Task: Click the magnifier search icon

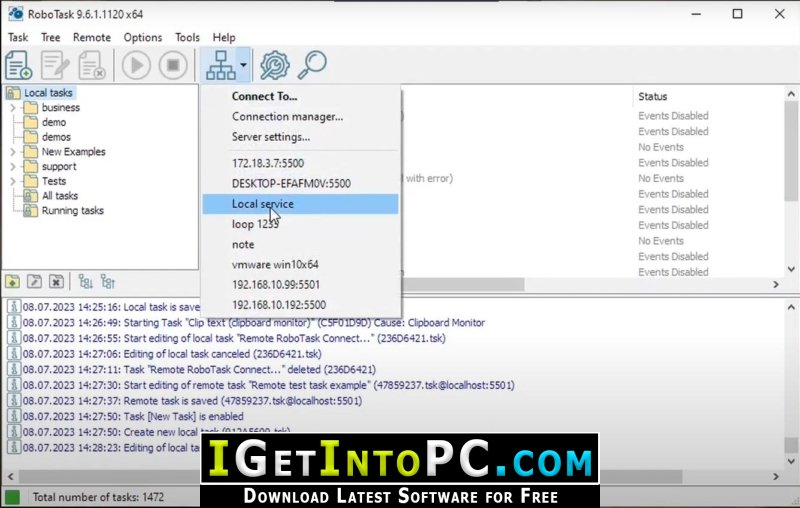Action: click(312, 65)
